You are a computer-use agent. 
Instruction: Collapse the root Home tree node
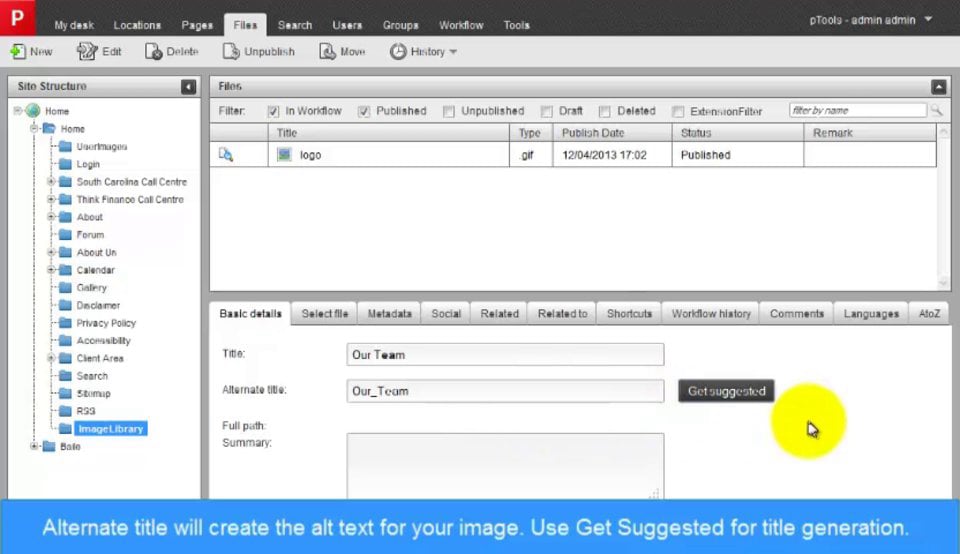click(18, 111)
